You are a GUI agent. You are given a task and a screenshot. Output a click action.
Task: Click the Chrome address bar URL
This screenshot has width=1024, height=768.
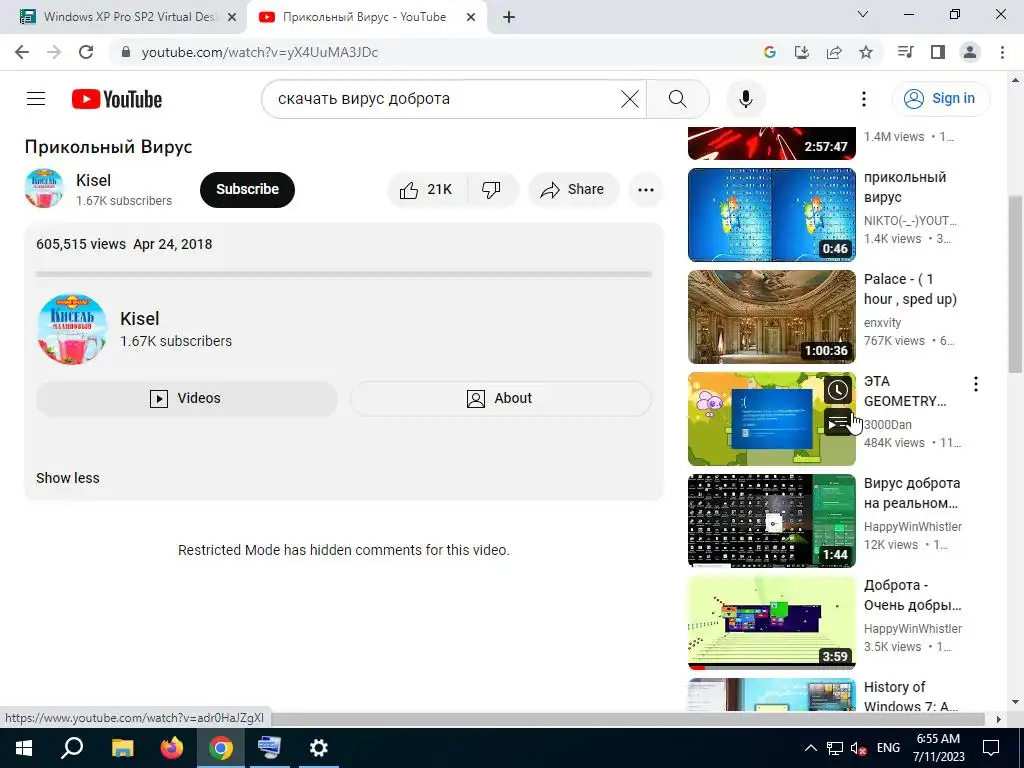[x=260, y=52]
